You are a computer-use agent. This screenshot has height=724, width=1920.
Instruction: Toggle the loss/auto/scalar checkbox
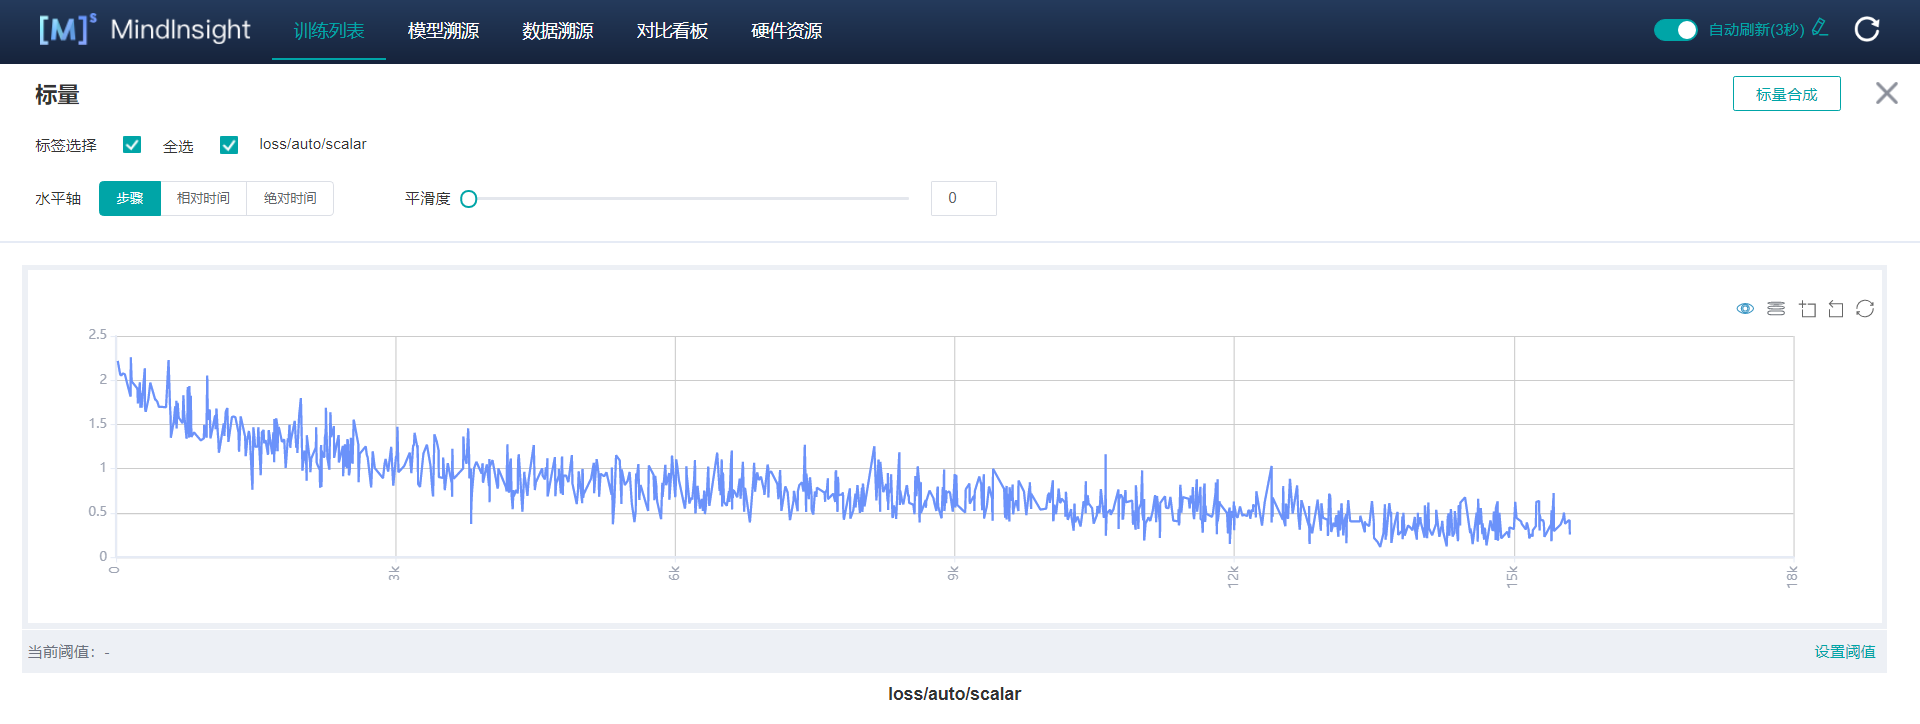(x=229, y=145)
